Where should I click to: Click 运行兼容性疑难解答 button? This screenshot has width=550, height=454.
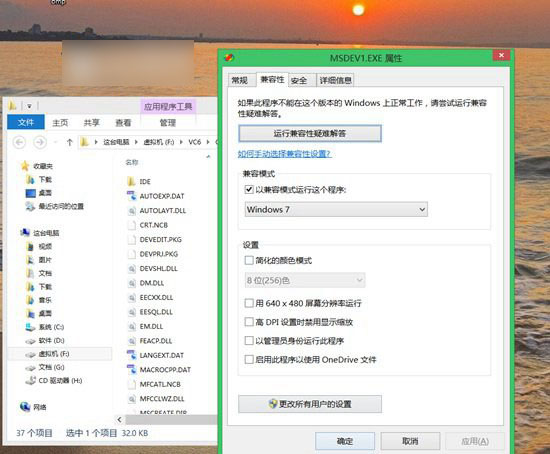point(310,133)
